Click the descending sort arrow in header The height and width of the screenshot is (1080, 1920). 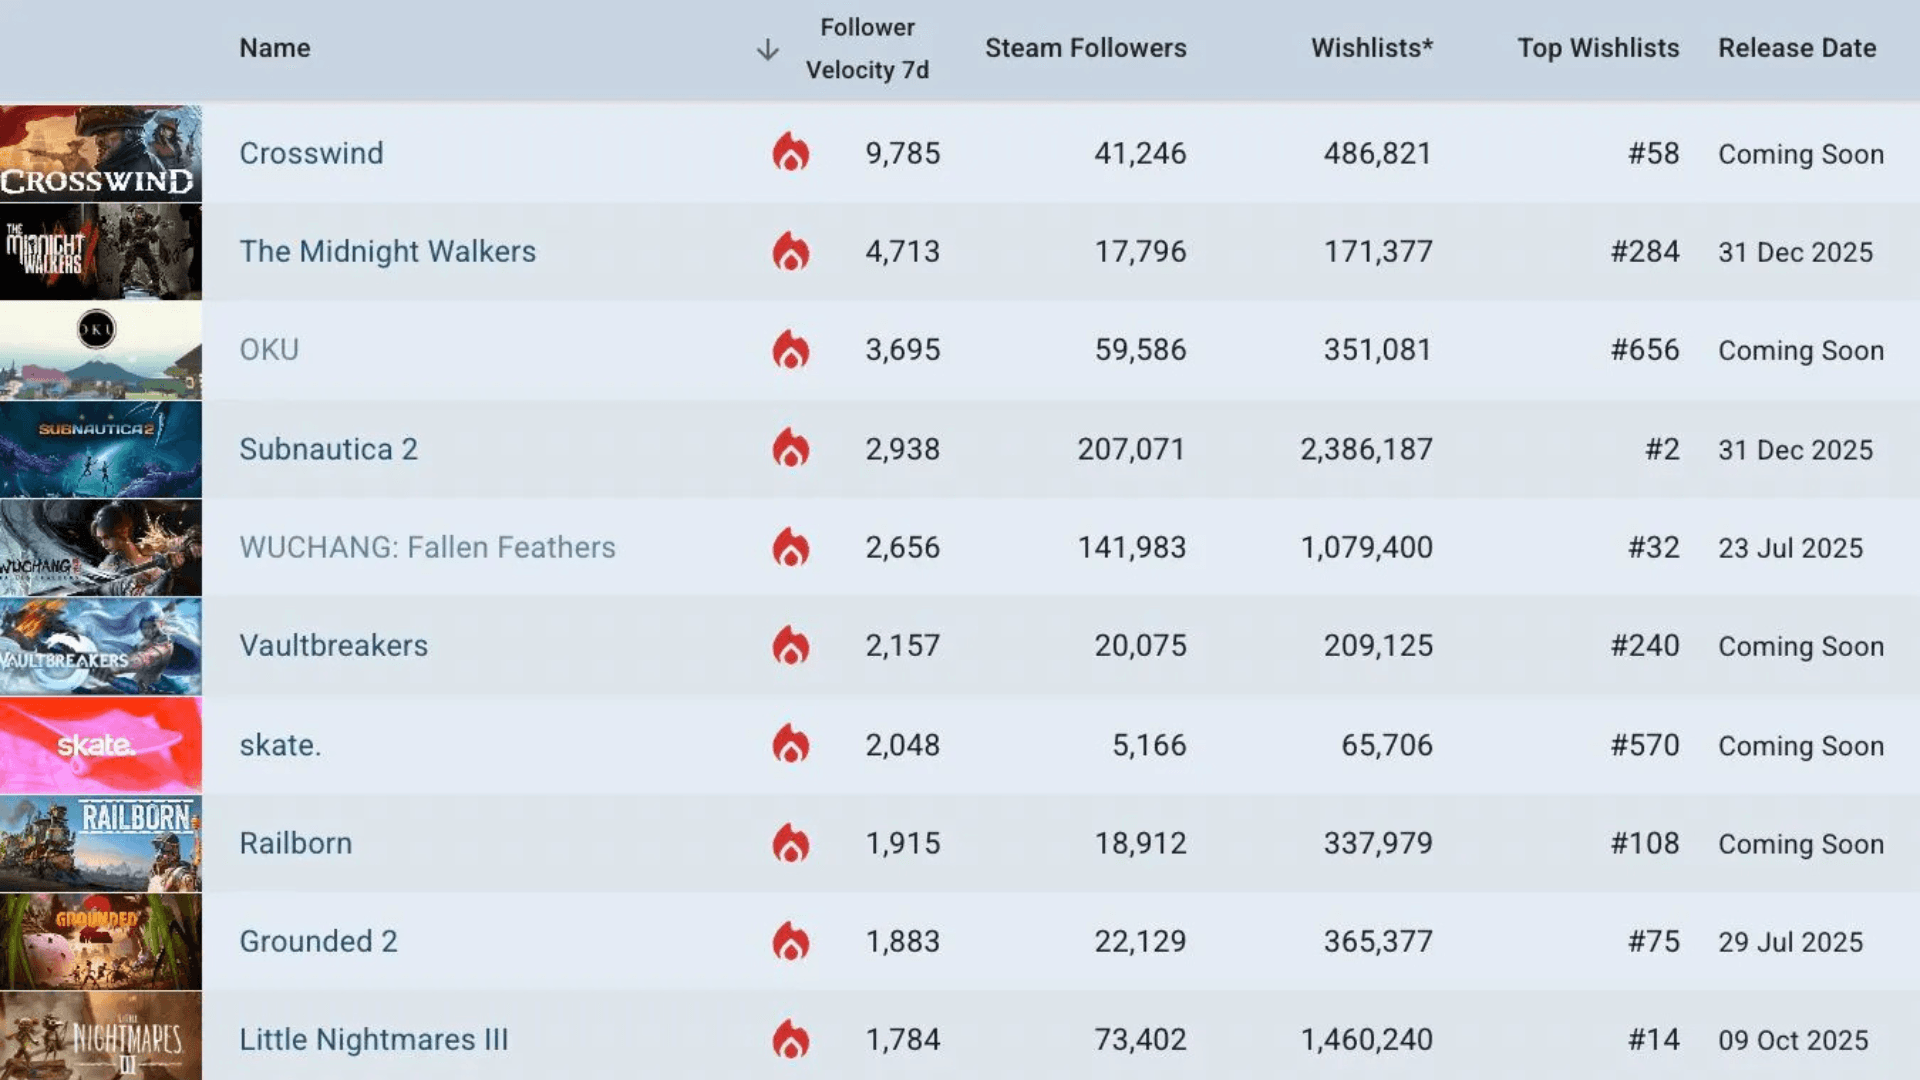[767, 50]
